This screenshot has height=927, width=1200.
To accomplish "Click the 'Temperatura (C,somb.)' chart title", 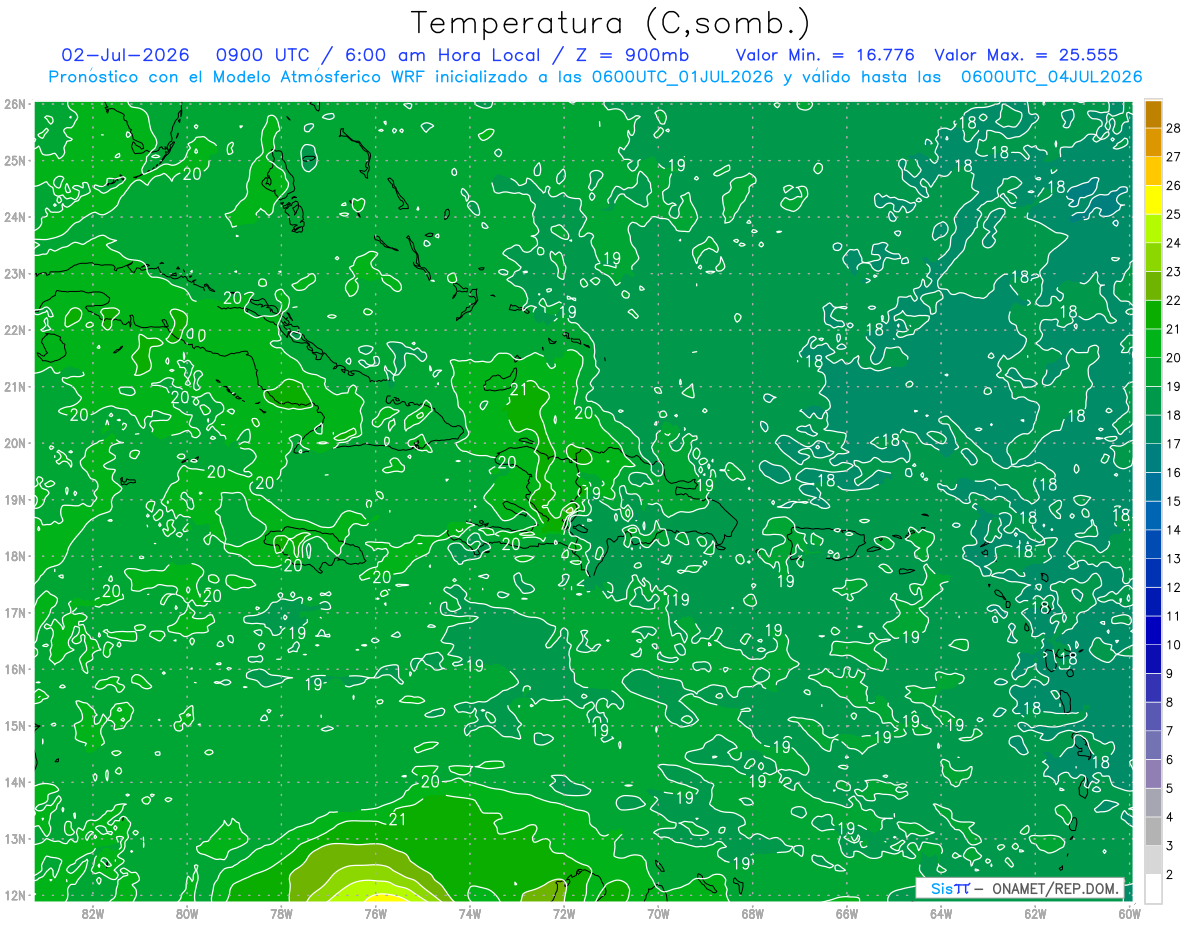I will point(611,24).
